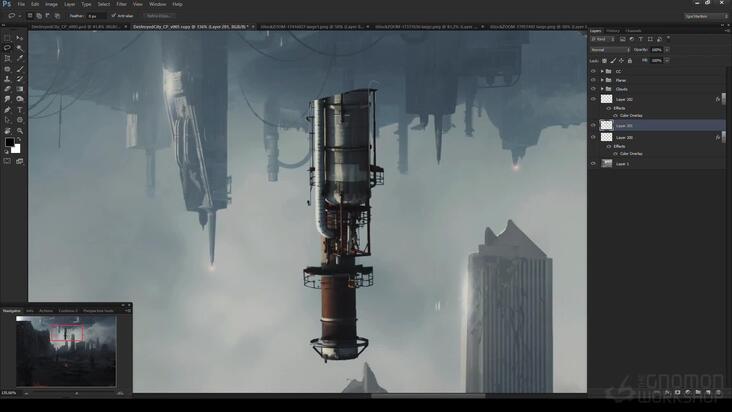Image resolution: width=732 pixels, height=412 pixels.
Task: Select the Path Selection tool
Action: [7, 120]
